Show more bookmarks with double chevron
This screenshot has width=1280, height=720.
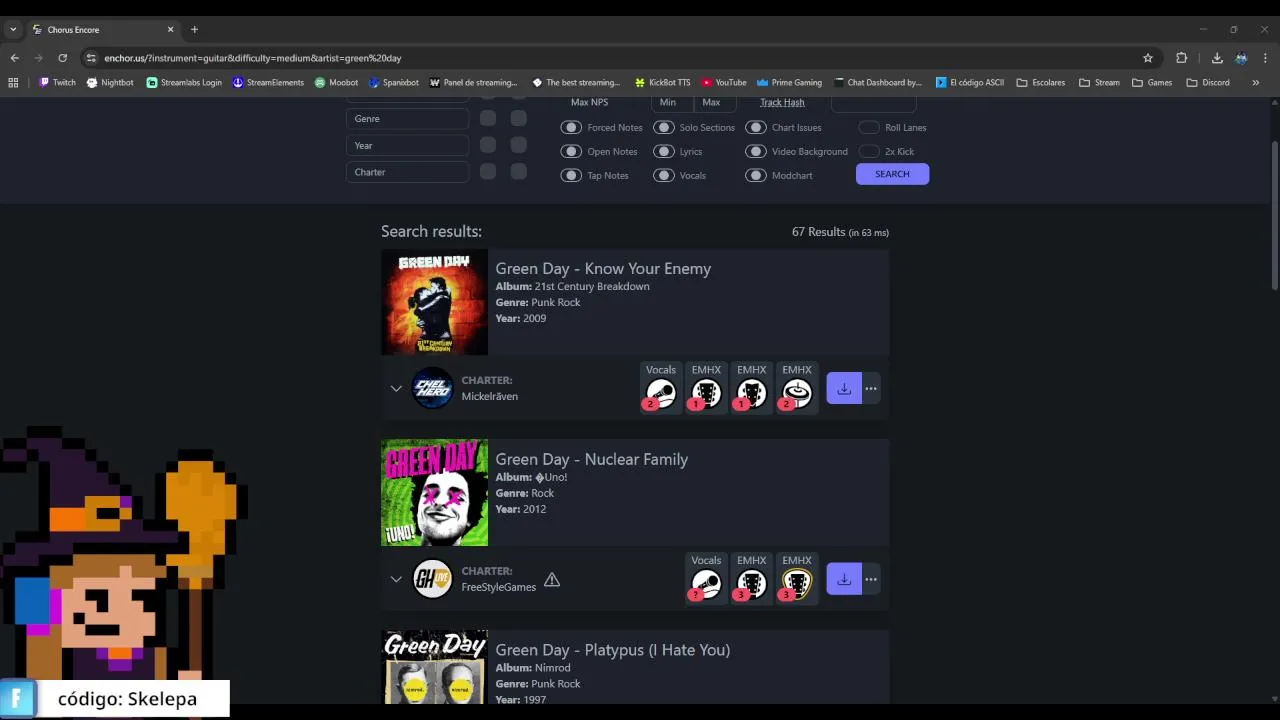coord(1255,82)
